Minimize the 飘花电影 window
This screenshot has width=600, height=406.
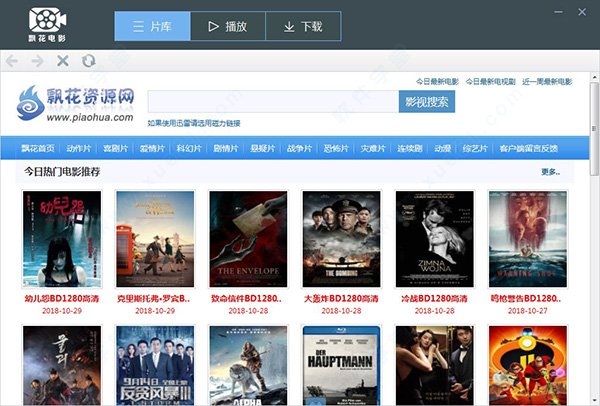click(x=558, y=12)
